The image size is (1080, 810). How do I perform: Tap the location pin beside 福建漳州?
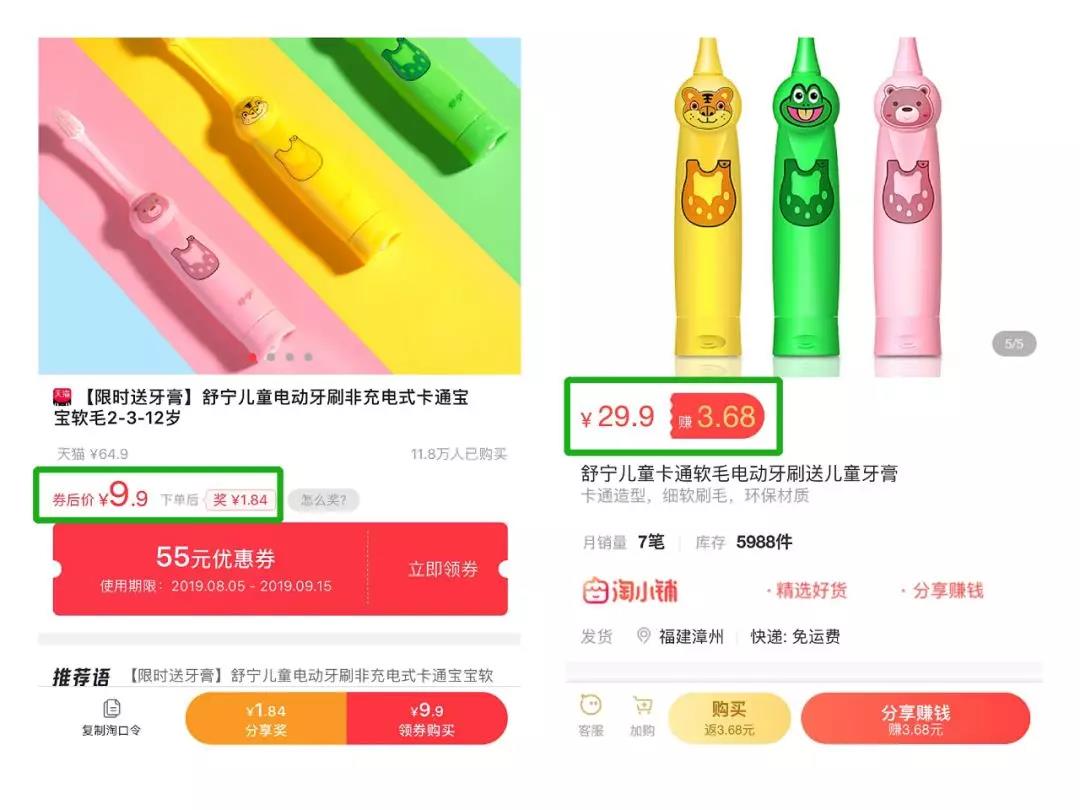click(x=643, y=636)
